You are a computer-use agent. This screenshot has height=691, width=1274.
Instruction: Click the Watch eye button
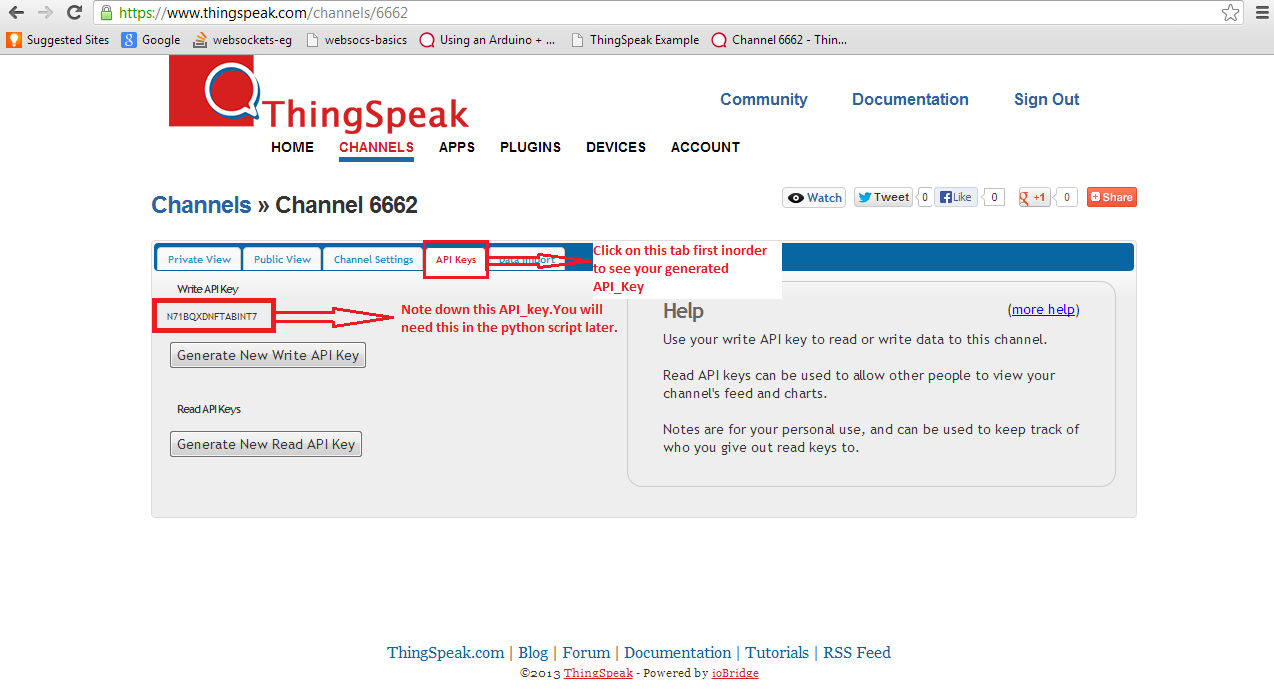814,198
